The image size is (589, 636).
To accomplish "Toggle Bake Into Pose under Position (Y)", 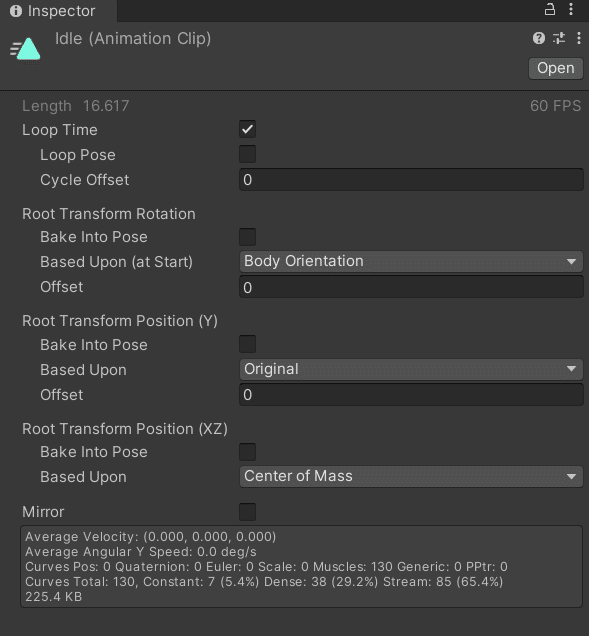I will 247,344.
